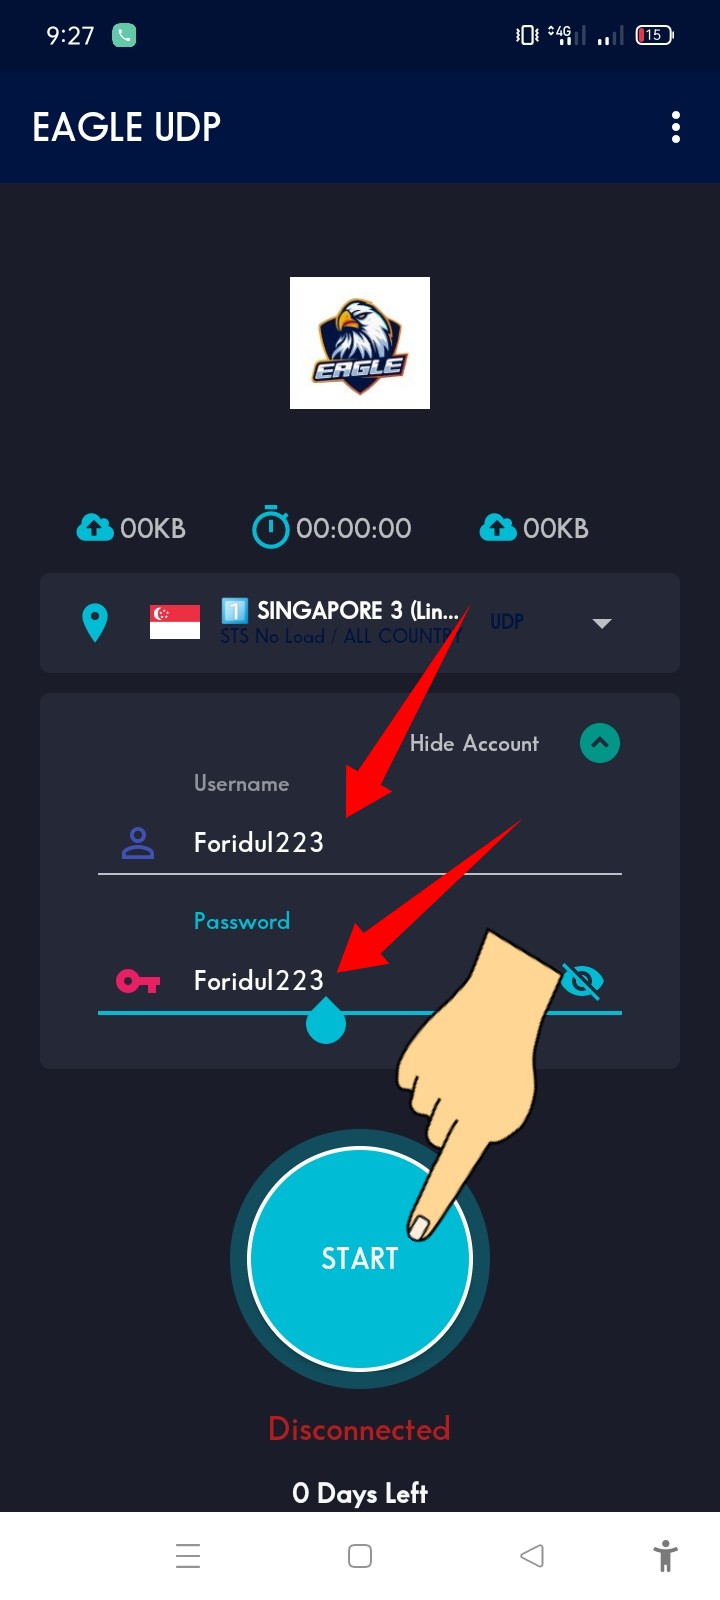
Task: Tap the accessibility shortcut icon
Action: click(665, 1556)
